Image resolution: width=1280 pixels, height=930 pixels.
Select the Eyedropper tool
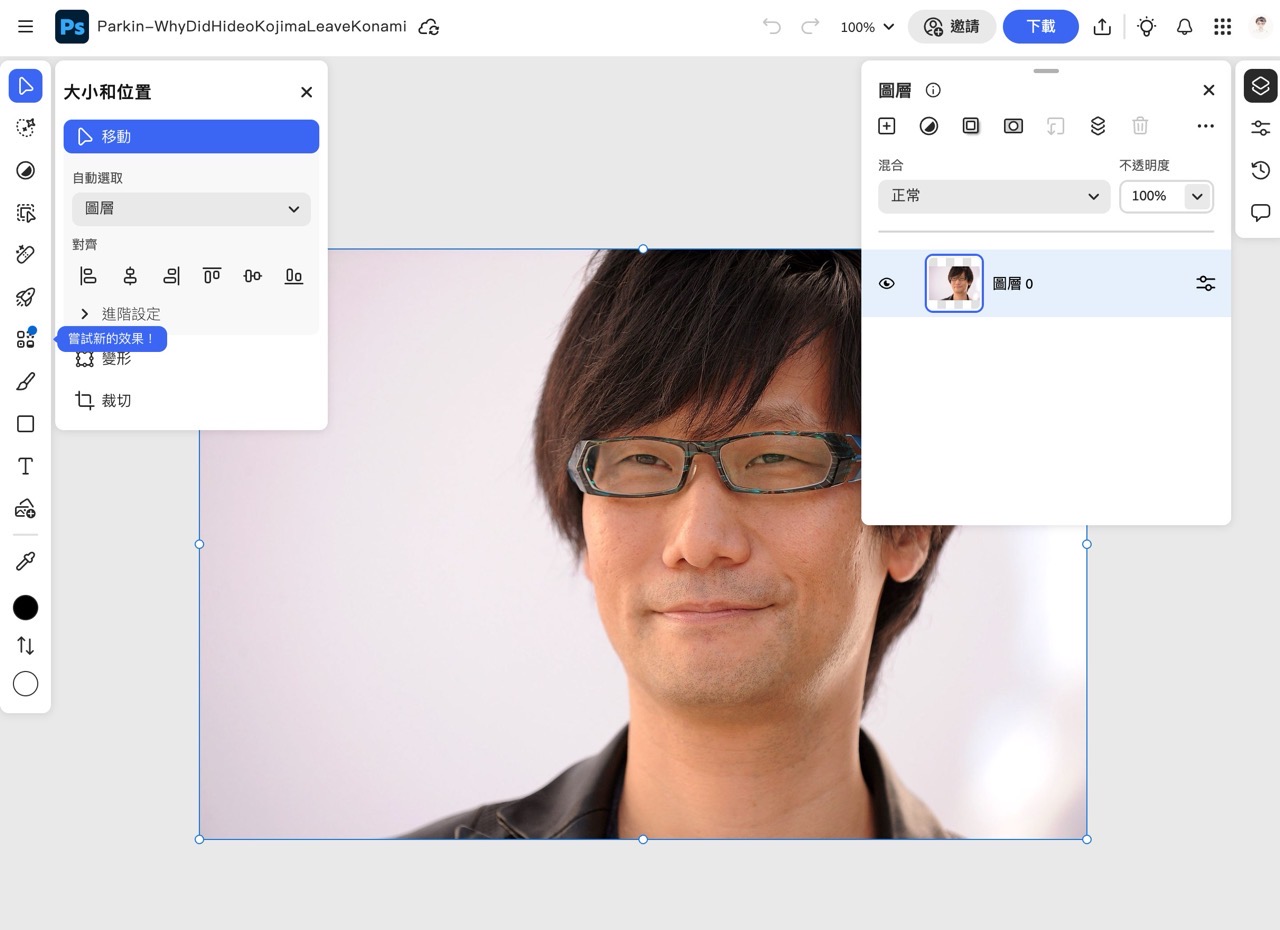coord(25,560)
